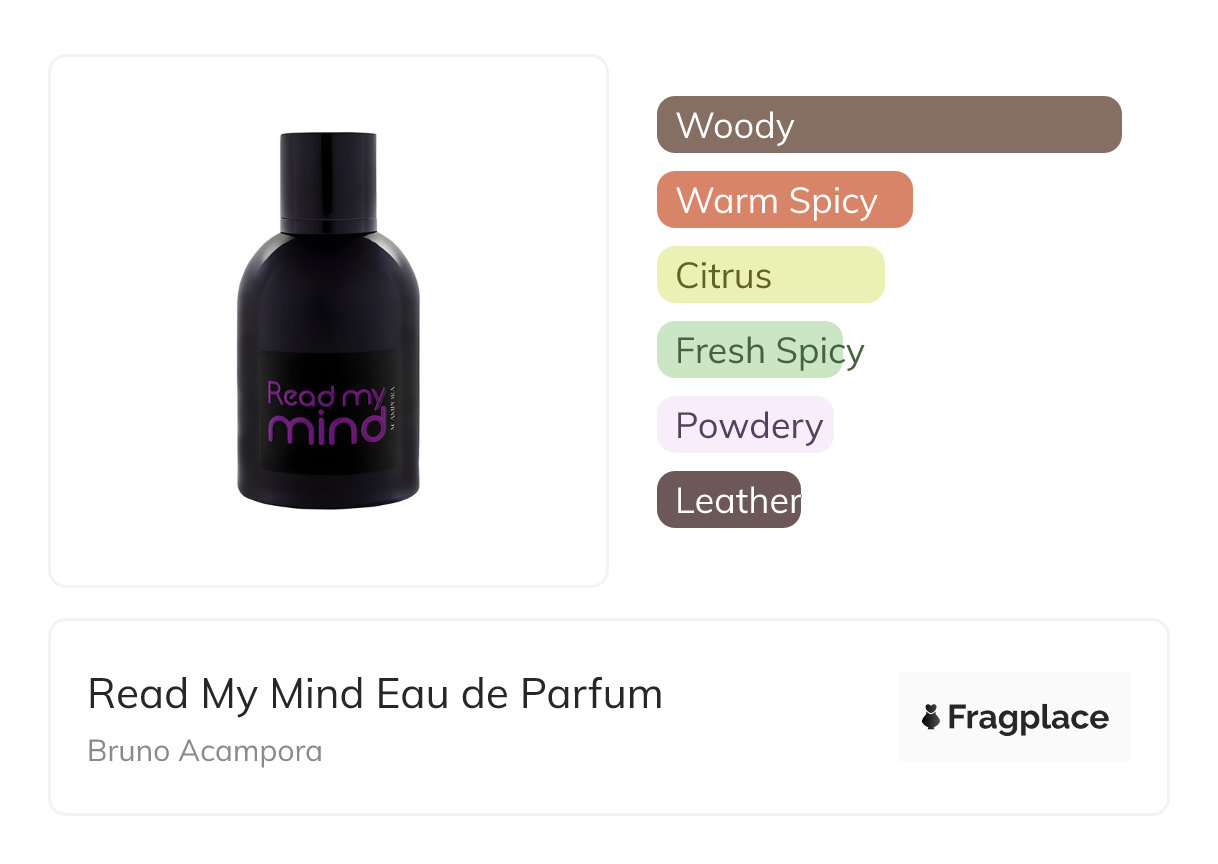Image resolution: width=1218 pixels, height=864 pixels.
Task: Click the rounded base of the bottle
Action: pos(329,492)
